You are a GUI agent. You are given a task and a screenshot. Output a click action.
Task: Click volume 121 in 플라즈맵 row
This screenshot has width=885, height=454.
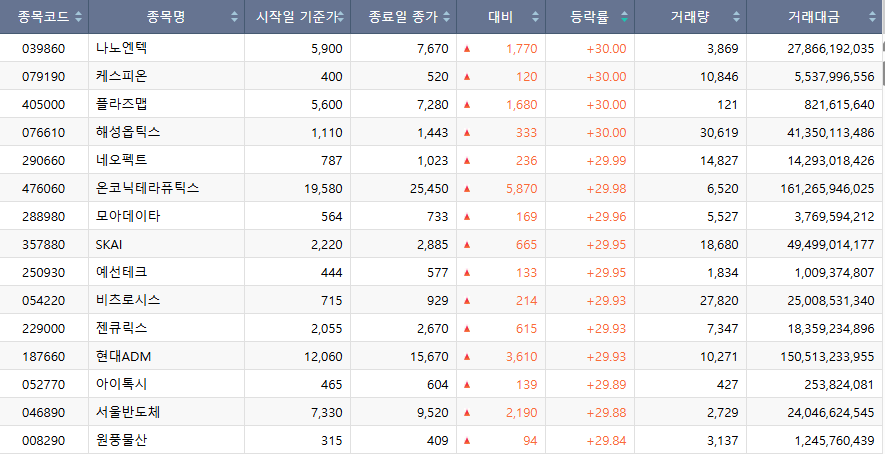click(x=728, y=104)
